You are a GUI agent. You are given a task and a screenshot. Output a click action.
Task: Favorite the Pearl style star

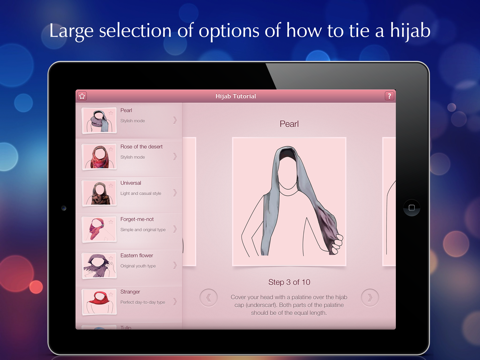(111, 112)
